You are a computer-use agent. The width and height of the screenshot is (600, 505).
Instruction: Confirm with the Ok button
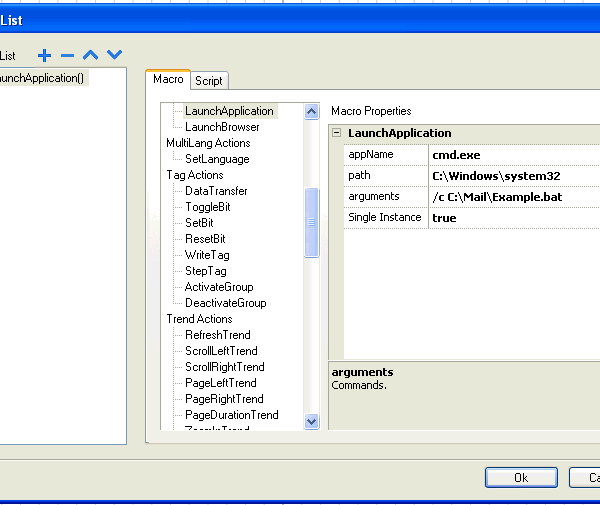tap(521, 477)
